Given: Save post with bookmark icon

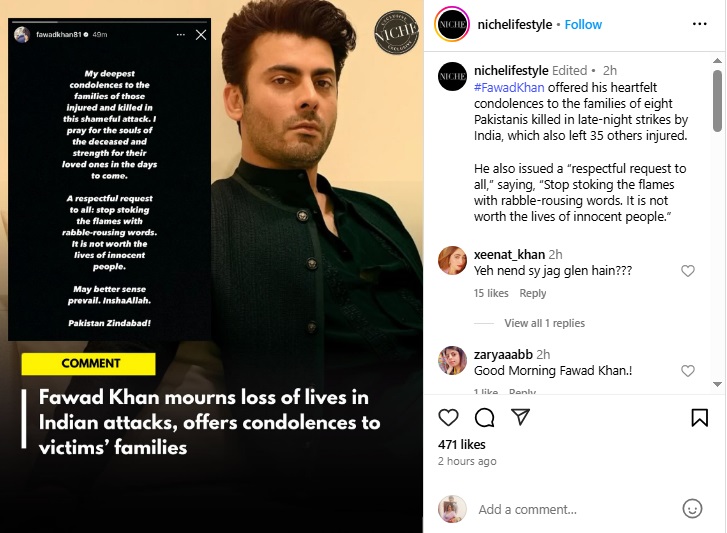Looking at the screenshot, I should point(700,417).
